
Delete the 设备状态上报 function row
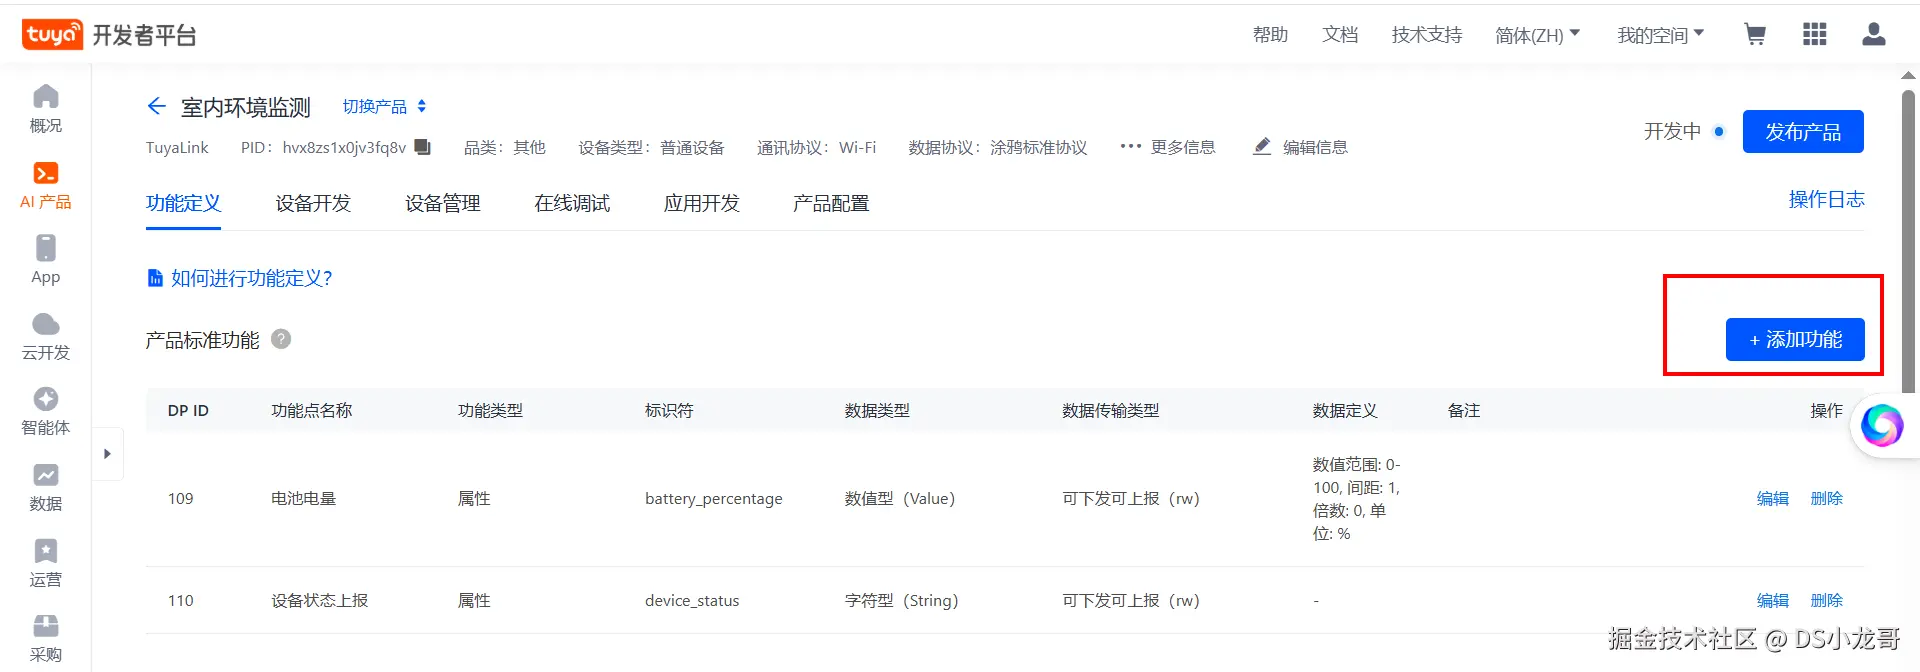(1826, 600)
